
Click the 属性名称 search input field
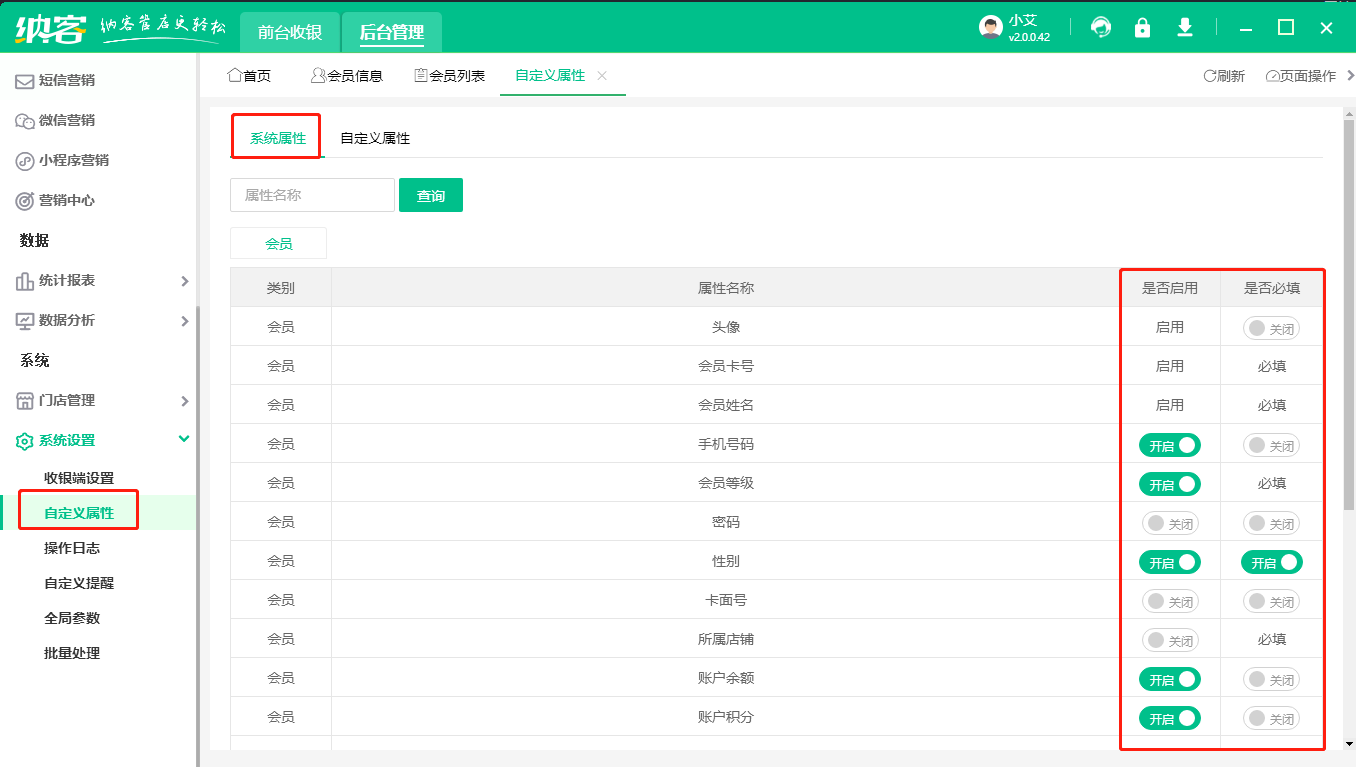312,195
